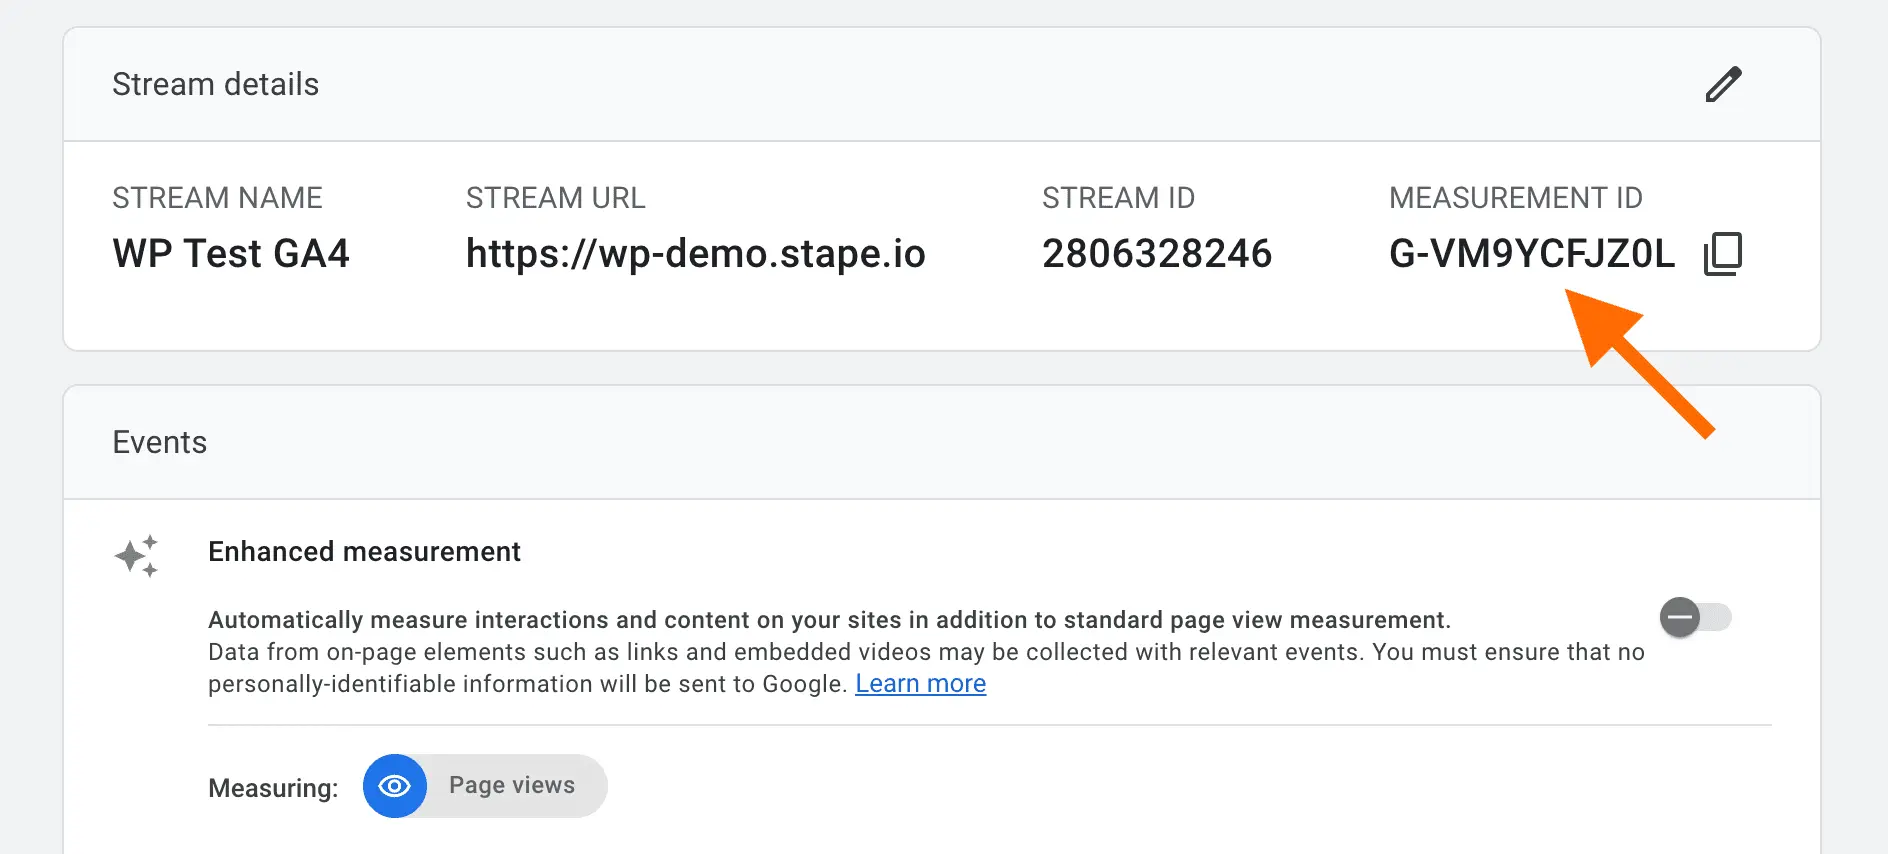Click the STREAM NAME label
Image resolution: width=1888 pixels, height=854 pixels.
[x=217, y=198]
